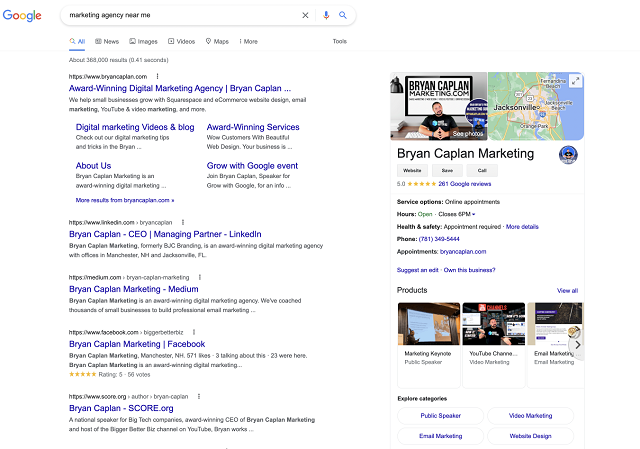Open options for the Medium result
Screen dimensions: 640x449
point(200,277)
